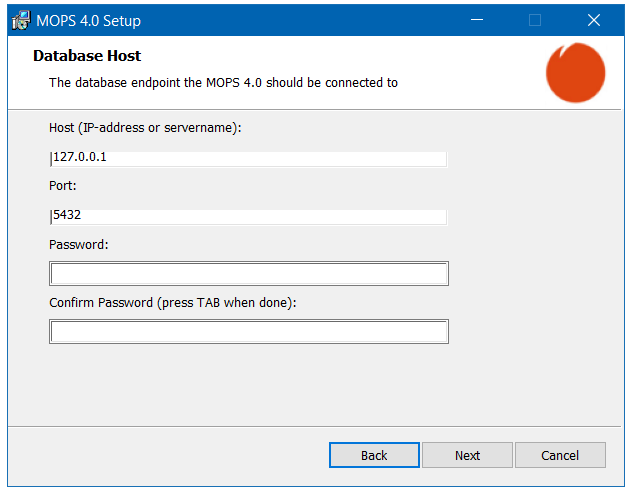Click the "Password:" label
Screen dimensions: 630x491
click(x=79, y=244)
